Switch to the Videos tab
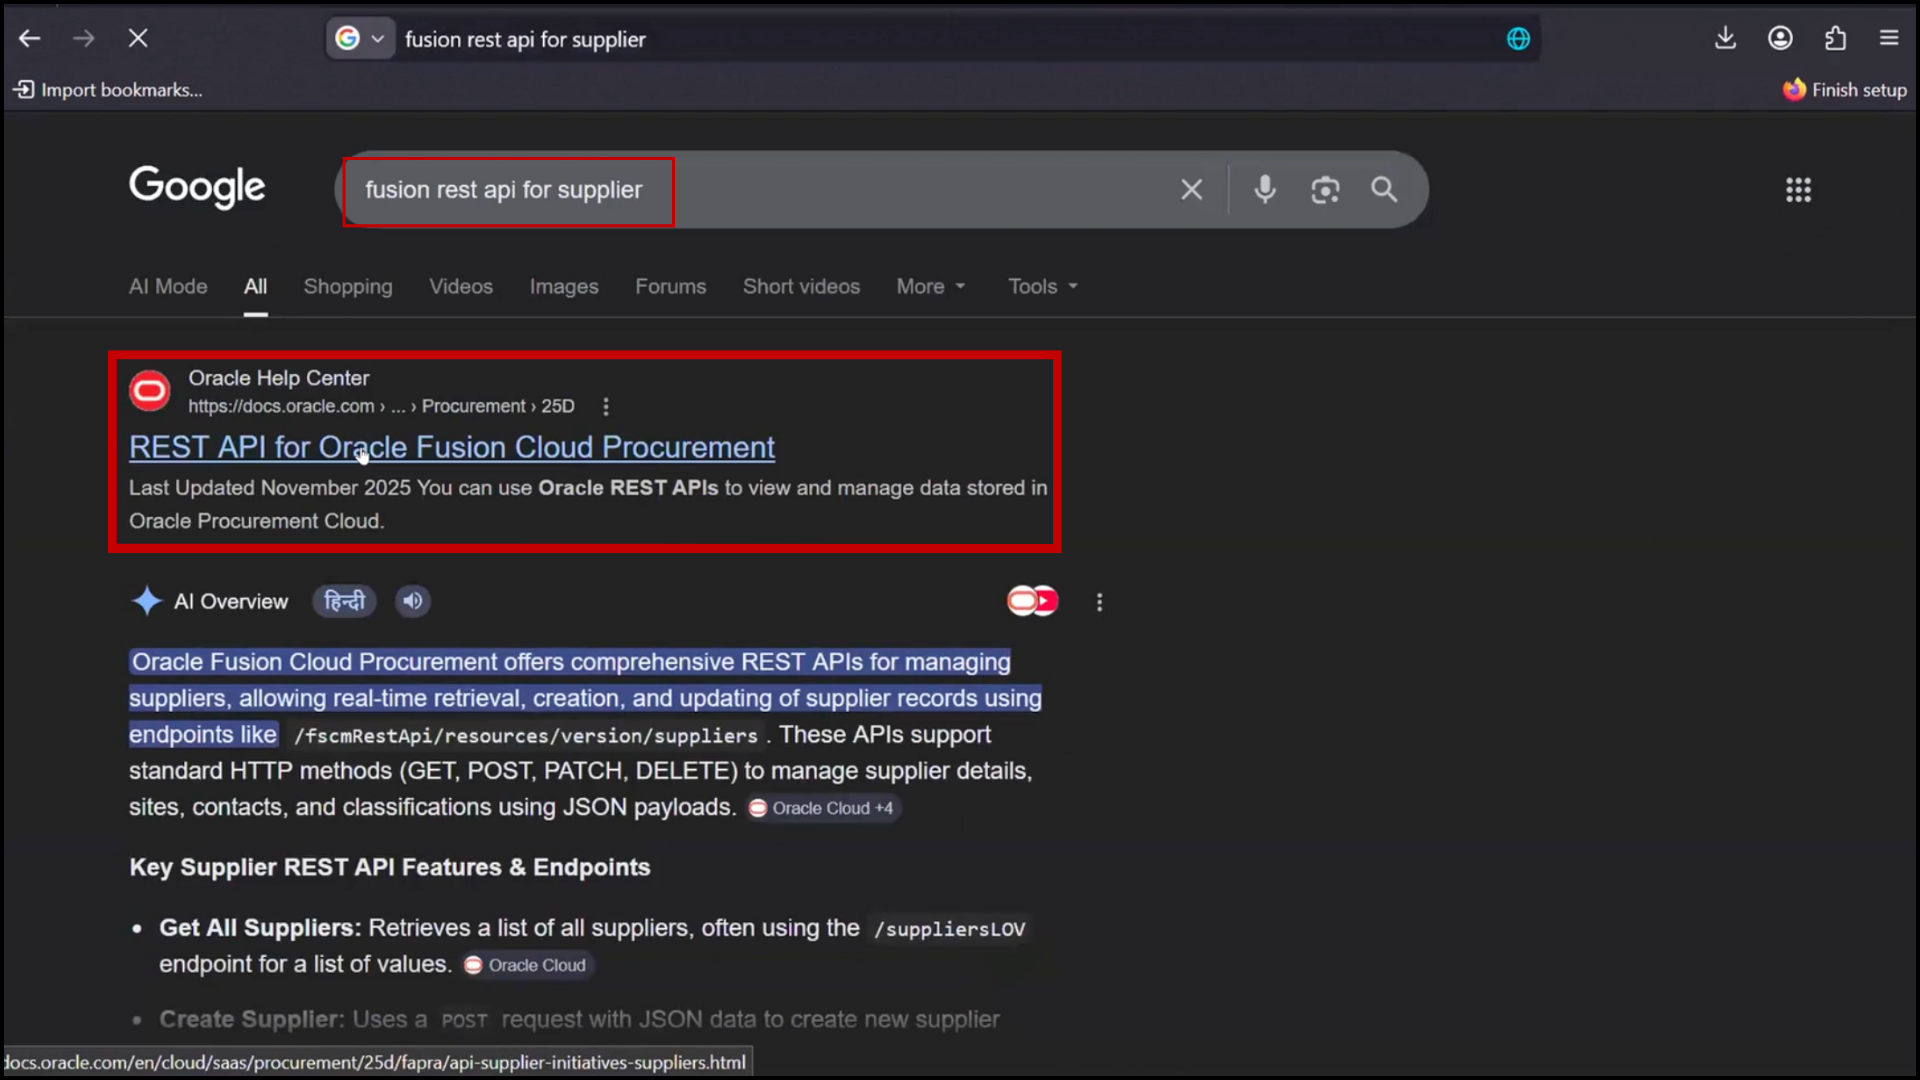 [461, 286]
